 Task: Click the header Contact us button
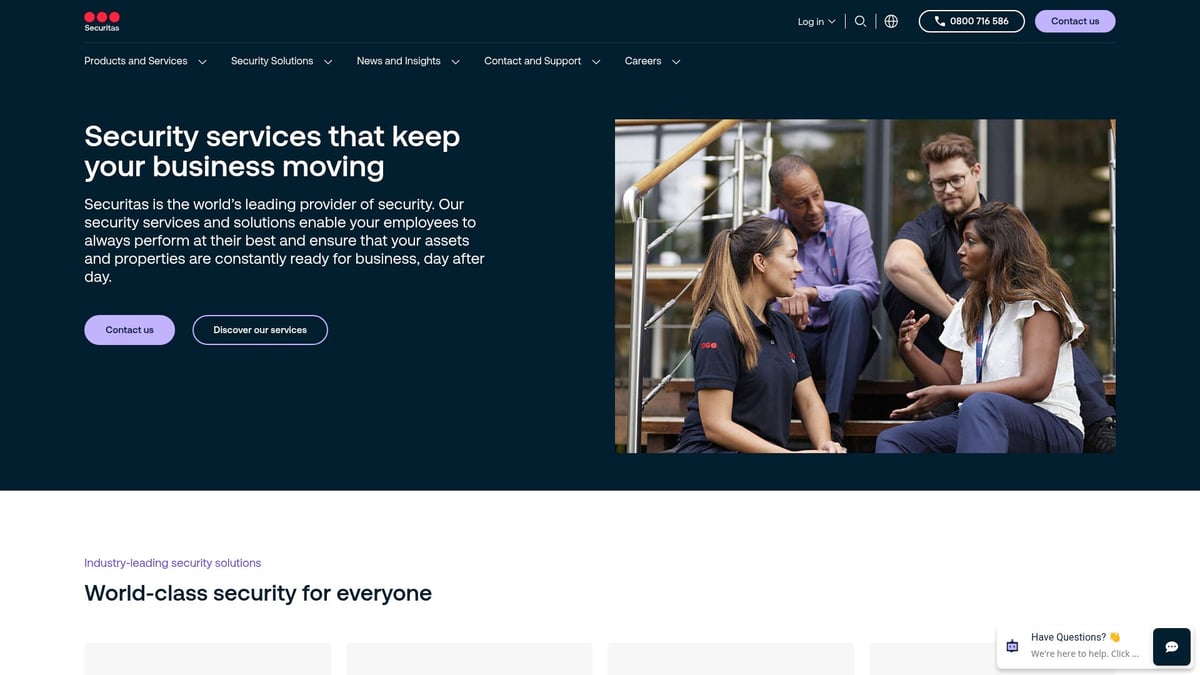(x=1075, y=21)
